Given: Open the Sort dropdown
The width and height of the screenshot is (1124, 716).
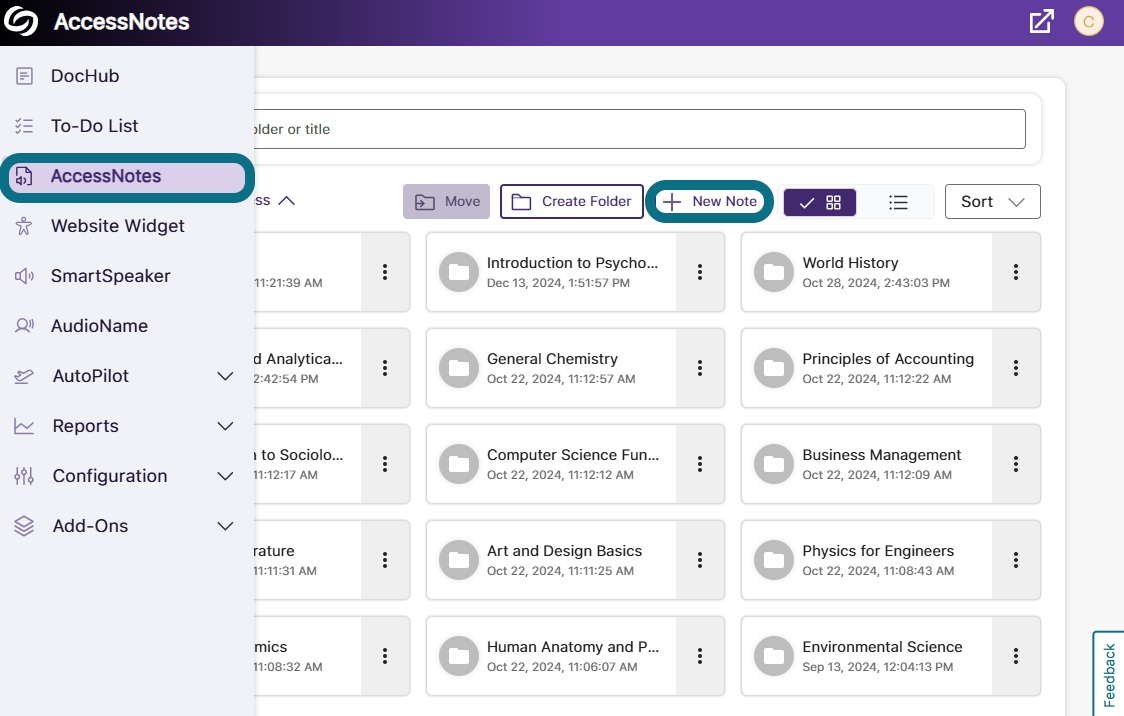Looking at the screenshot, I should point(992,201).
